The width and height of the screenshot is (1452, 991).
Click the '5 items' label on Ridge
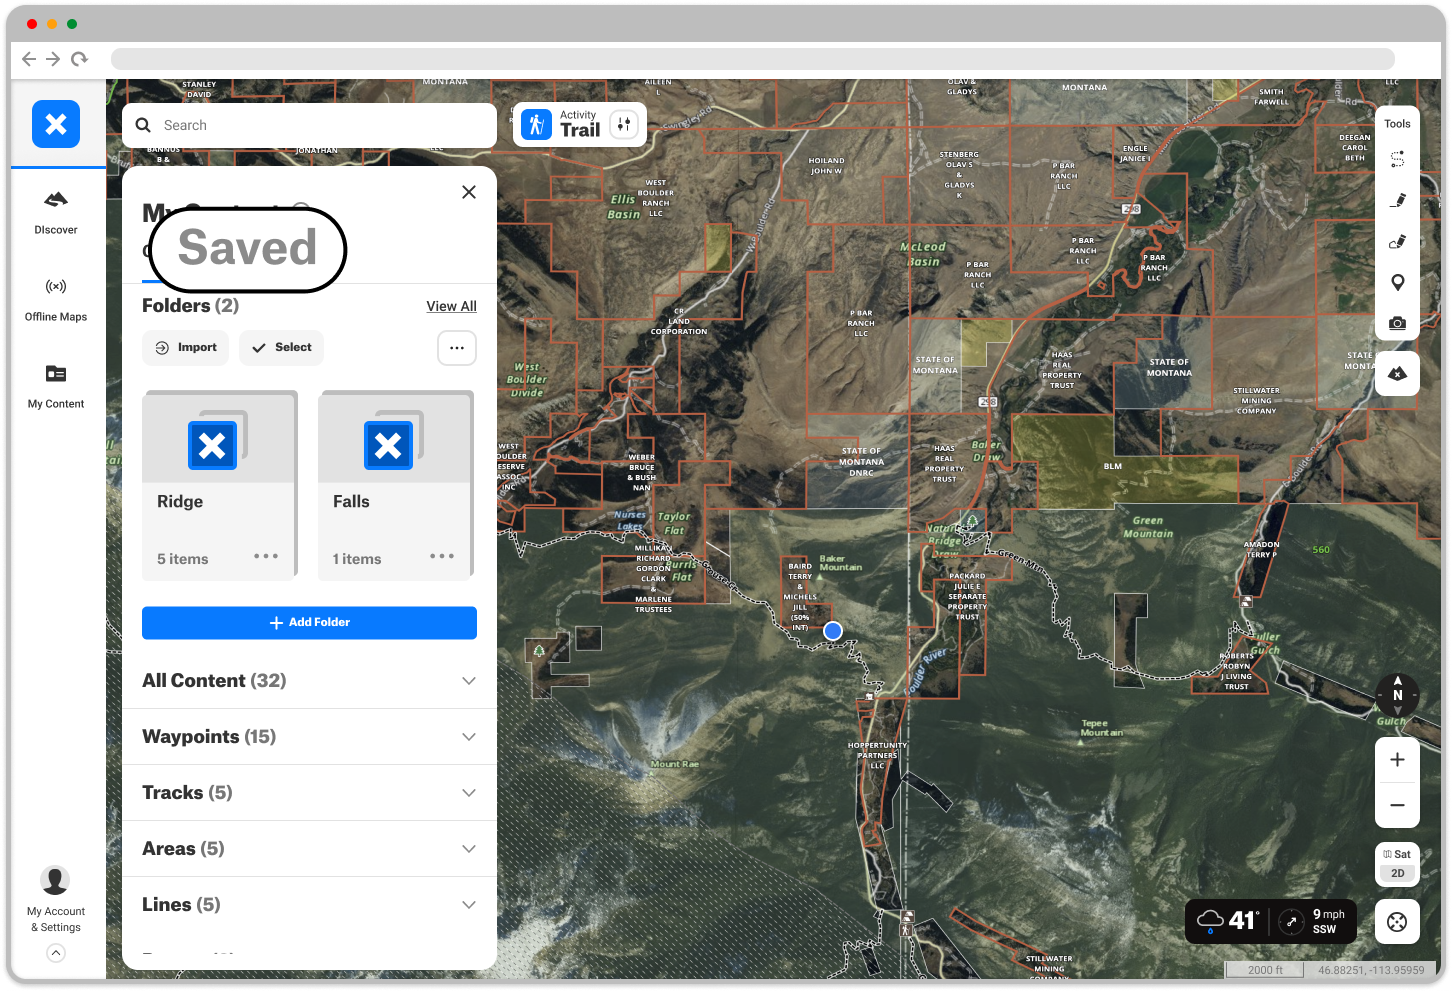pyautogui.click(x=182, y=559)
